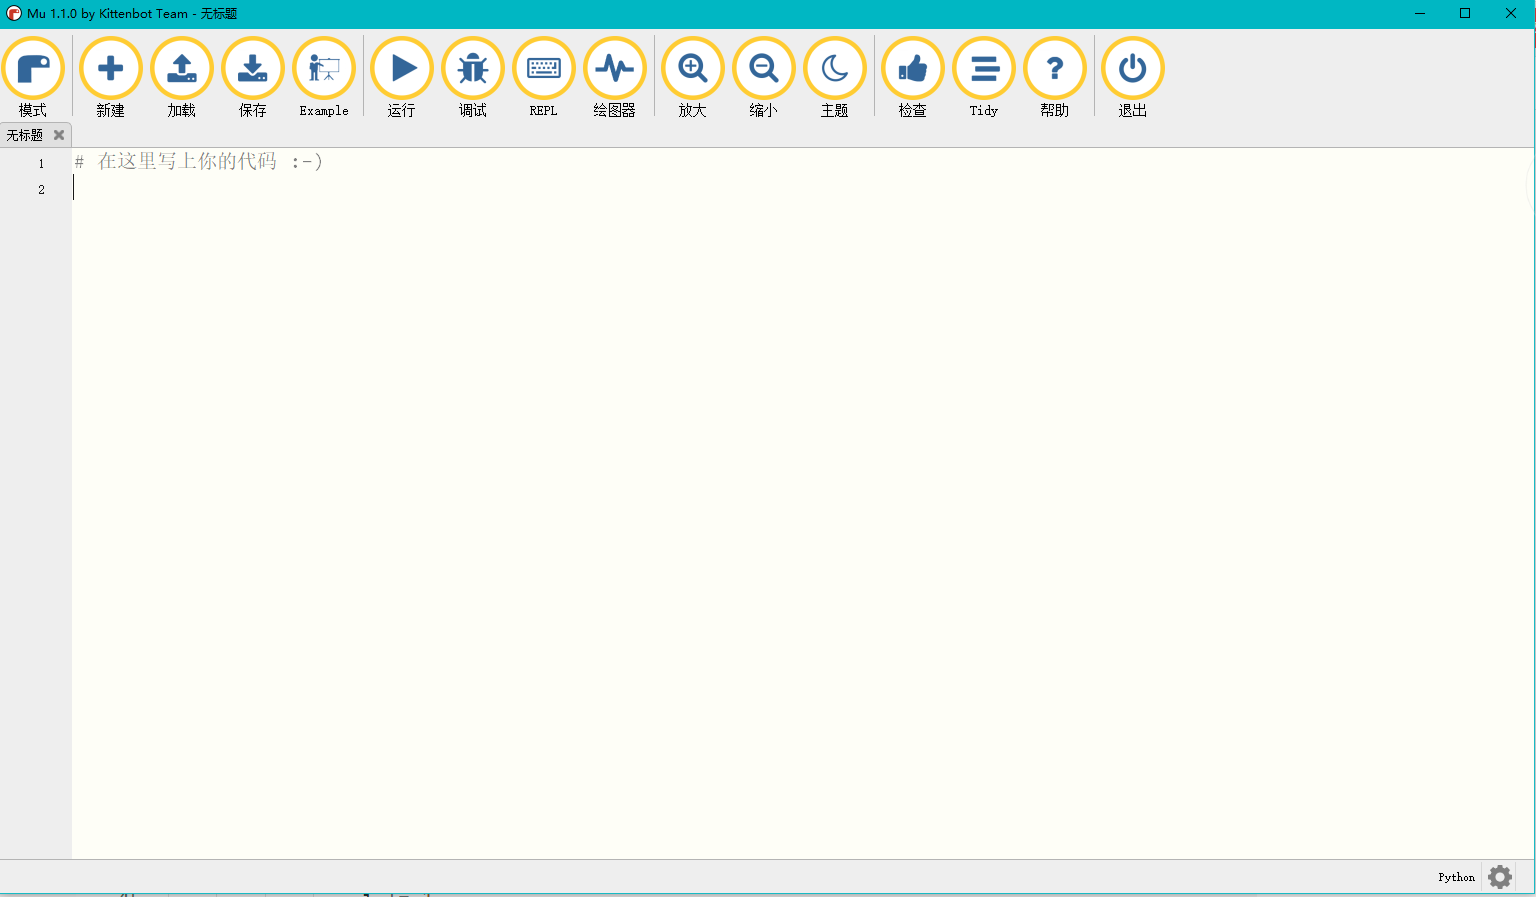Viewport: 1536px width, 897px height.
Task: Close the Mu window
Action: tap(1511, 14)
